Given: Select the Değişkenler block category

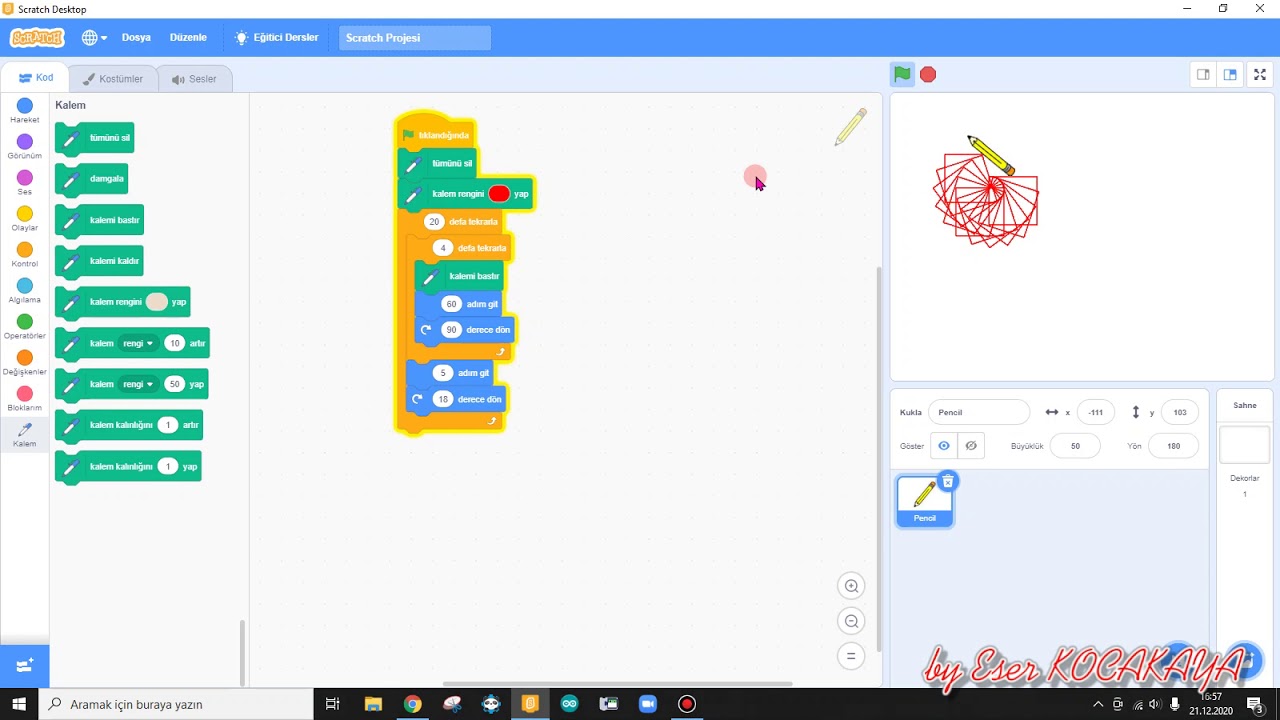Looking at the screenshot, I should tap(25, 363).
